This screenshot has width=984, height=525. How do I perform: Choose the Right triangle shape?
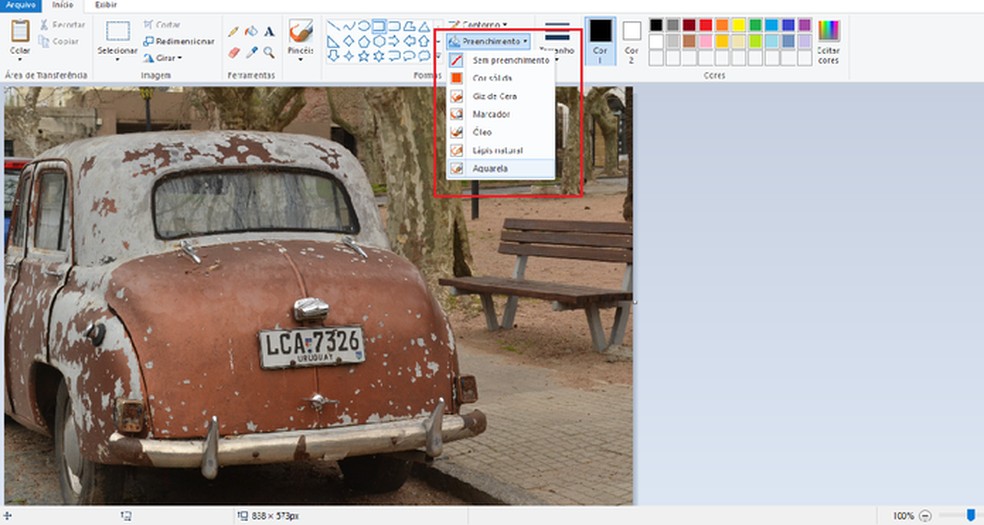click(x=333, y=41)
